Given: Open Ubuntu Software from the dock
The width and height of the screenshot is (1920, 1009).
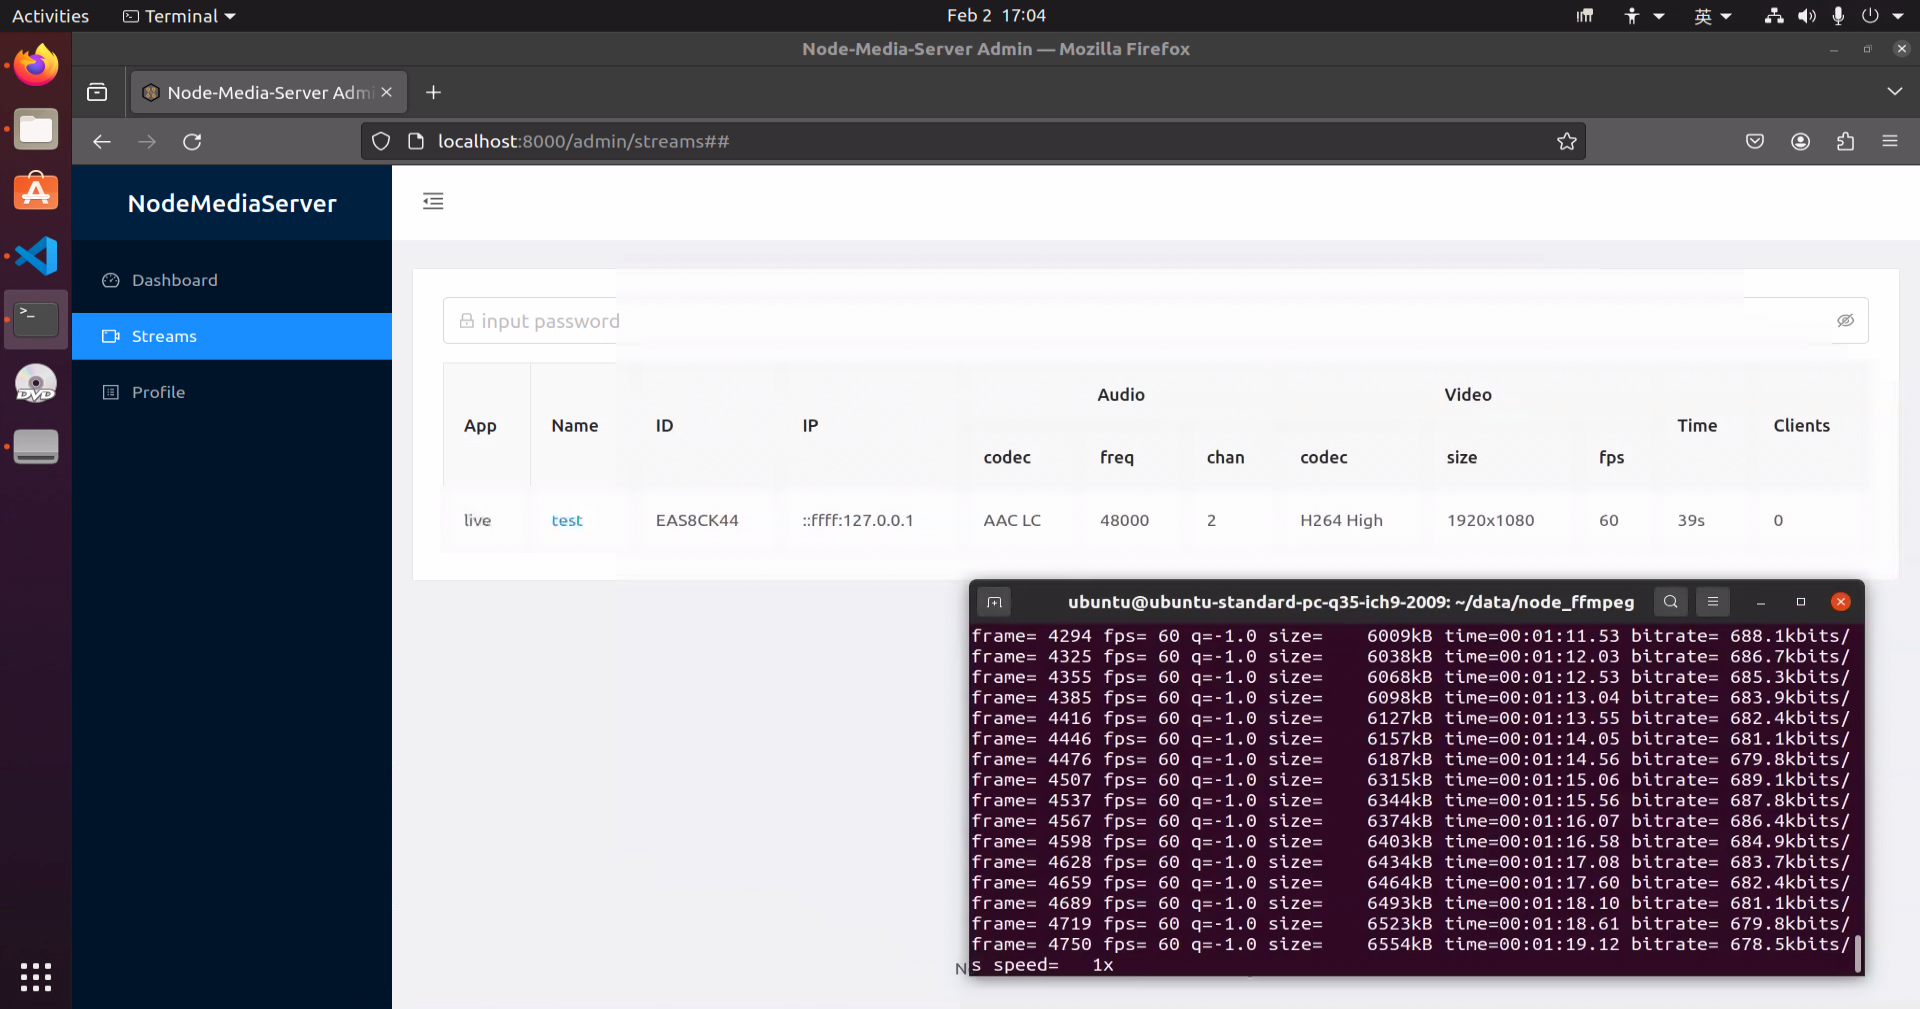Looking at the screenshot, I should (x=36, y=192).
